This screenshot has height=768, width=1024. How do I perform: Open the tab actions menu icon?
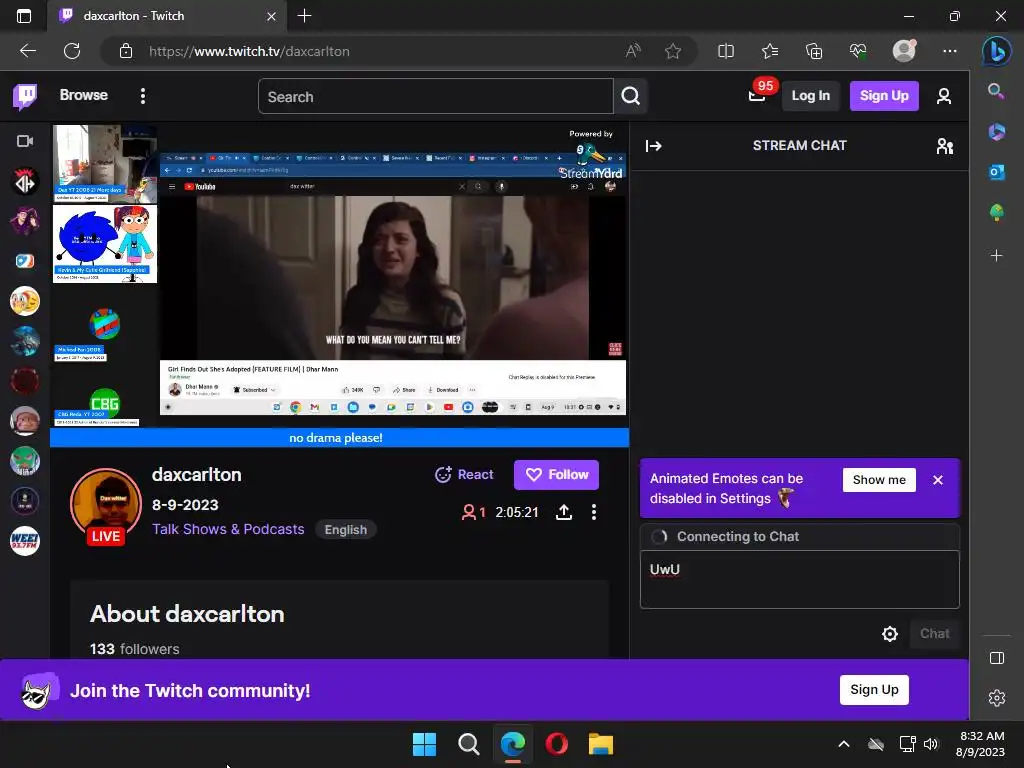[x=24, y=16]
